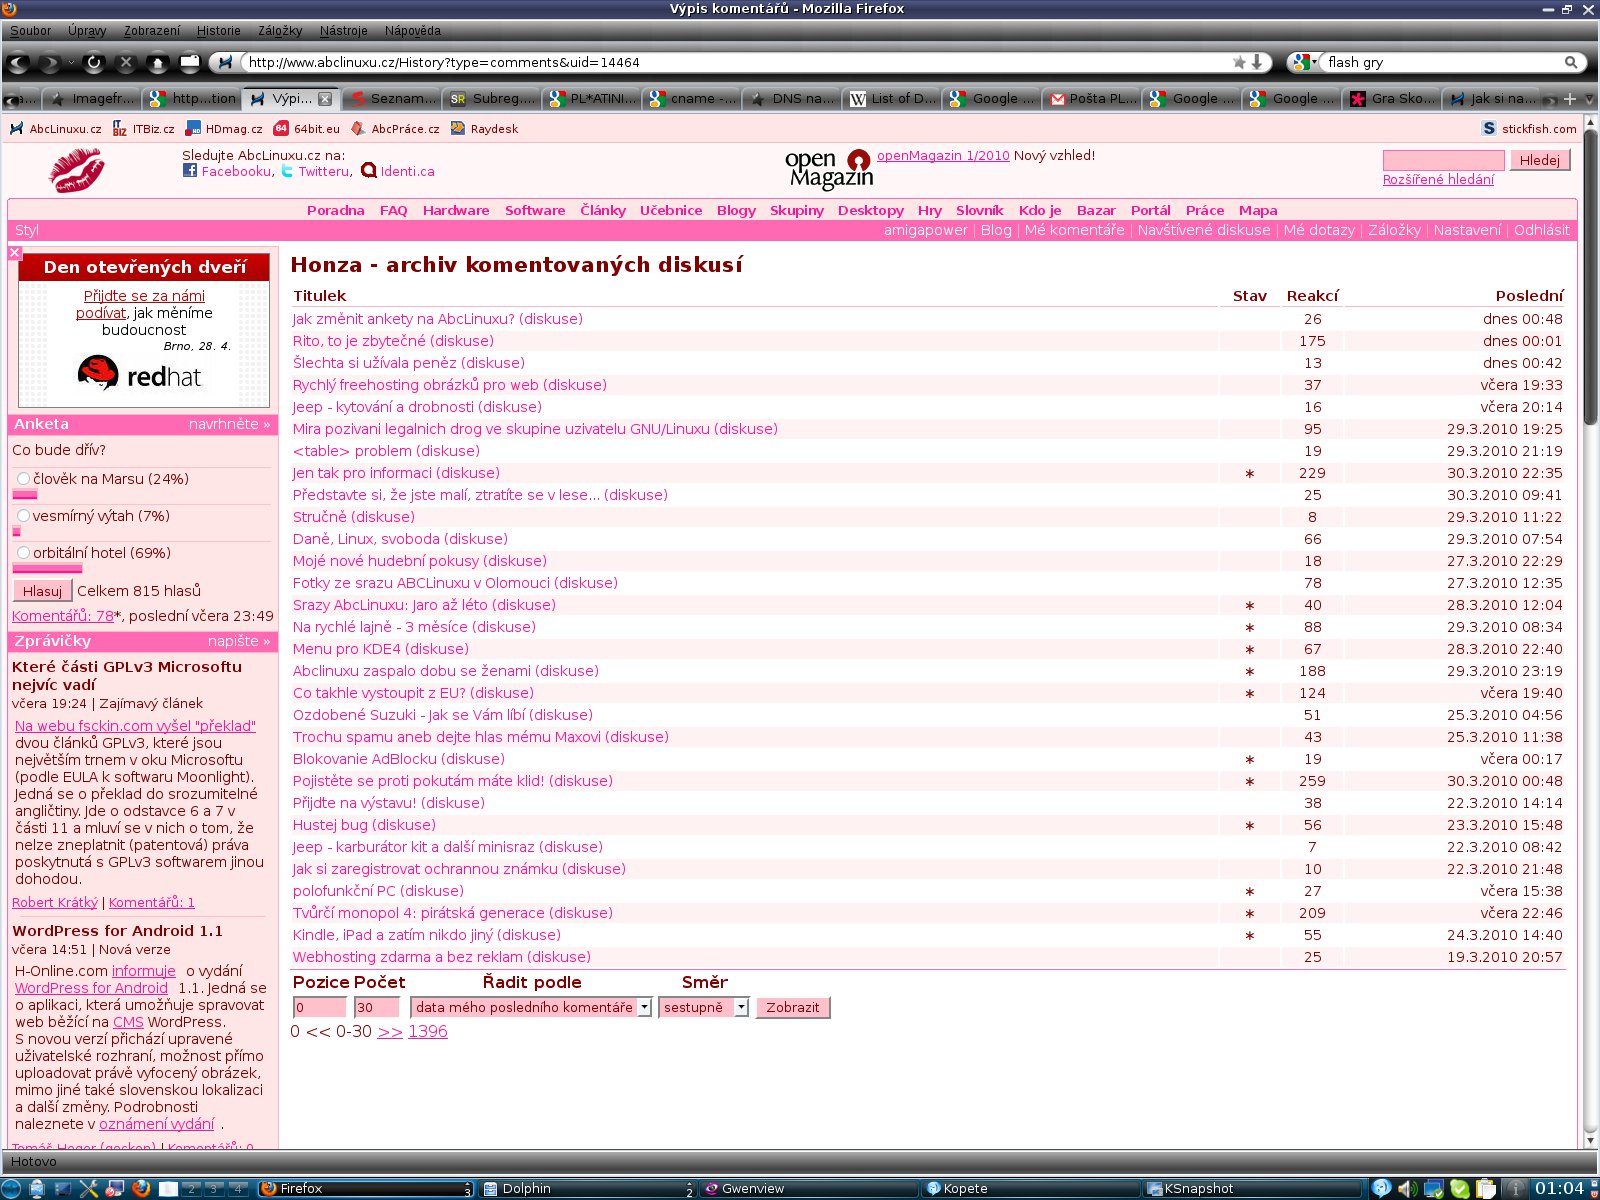Select radio button 'orbitální hotel'
The width and height of the screenshot is (1600, 1200).
[x=23, y=553]
